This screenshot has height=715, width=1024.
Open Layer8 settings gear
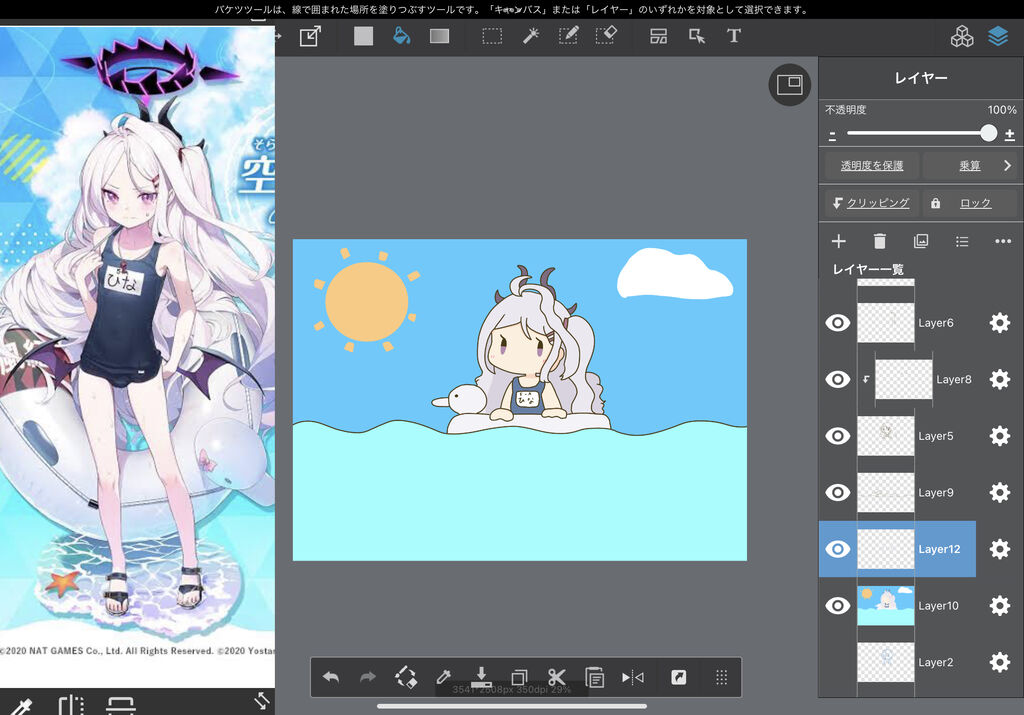[x=1000, y=379]
